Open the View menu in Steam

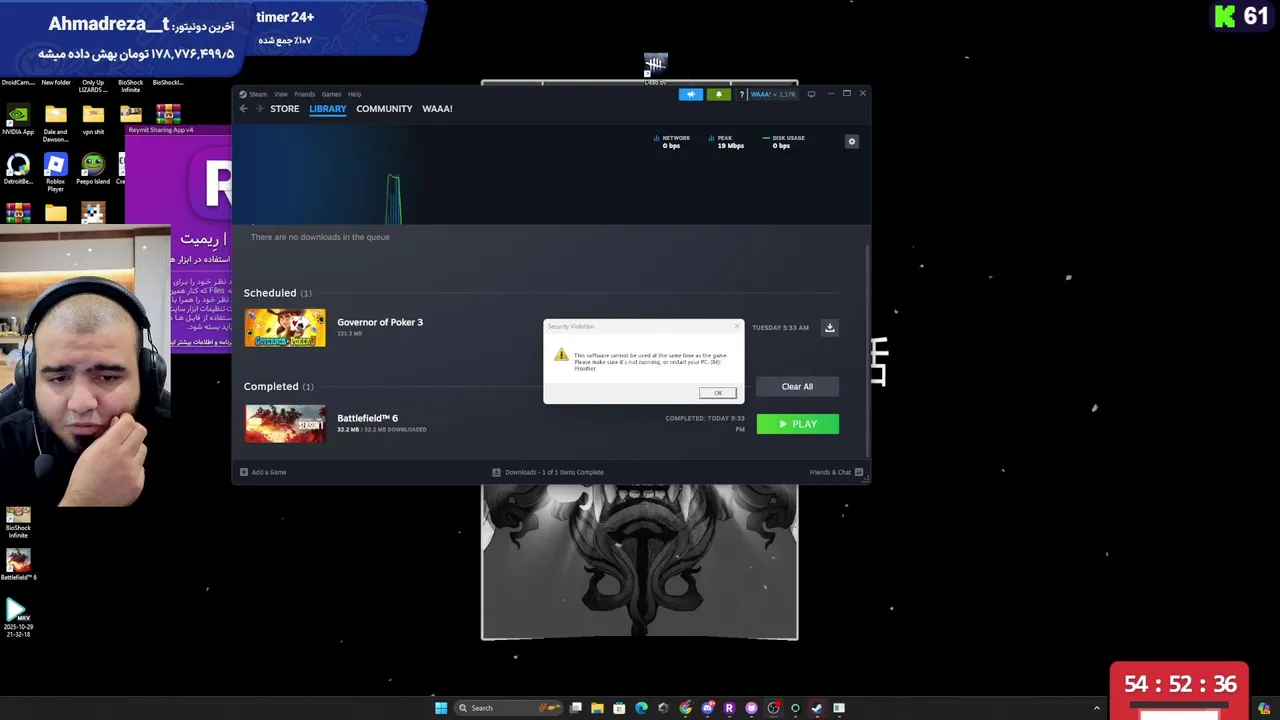(281, 94)
